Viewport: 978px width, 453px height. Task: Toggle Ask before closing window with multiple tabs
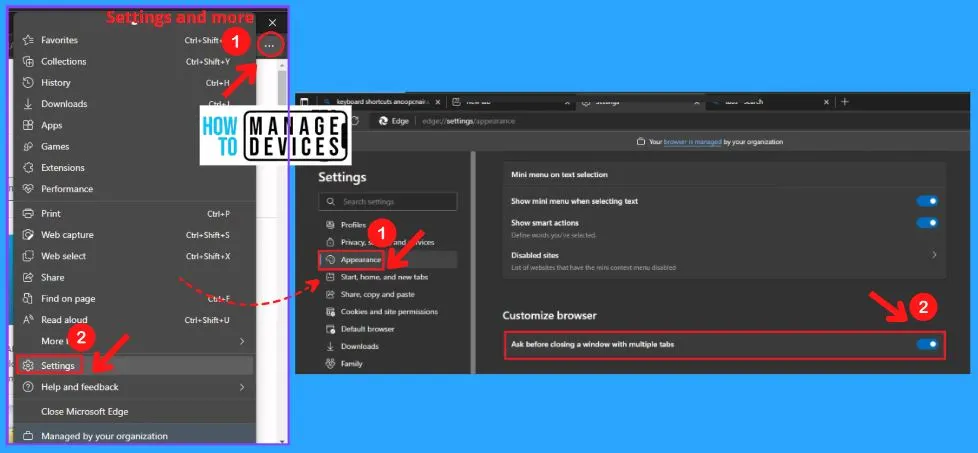coord(927,344)
